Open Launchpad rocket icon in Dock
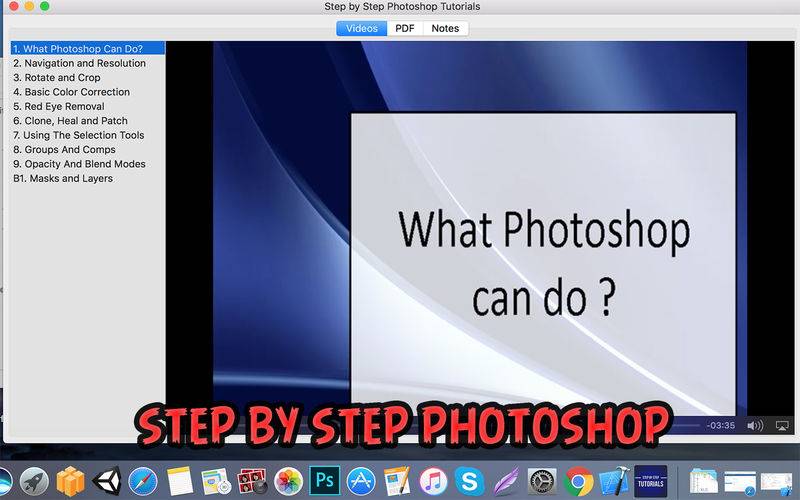Viewport: 800px width, 500px height. point(34,481)
